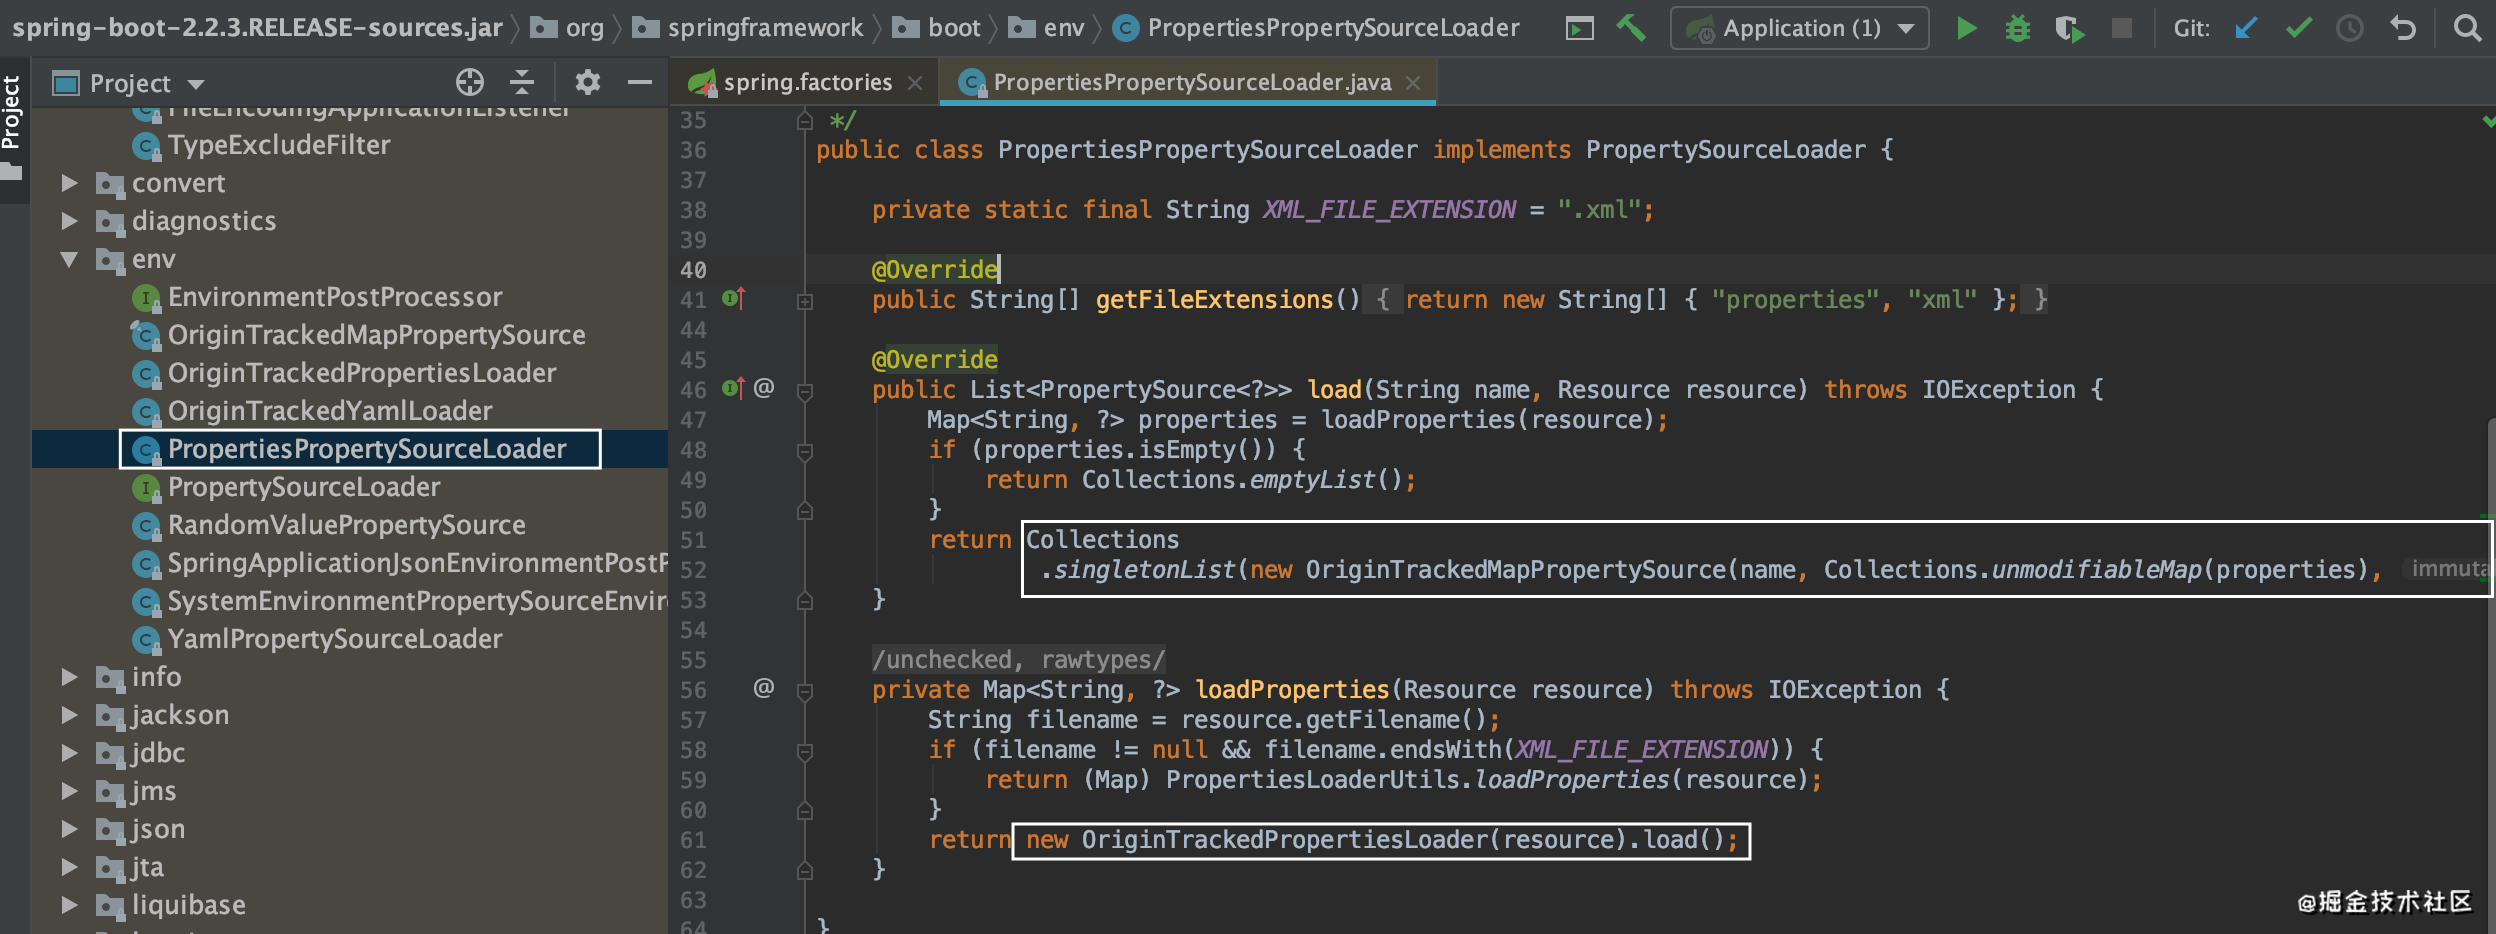
Task: Expand the liquibase package
Action: (69, 905)
